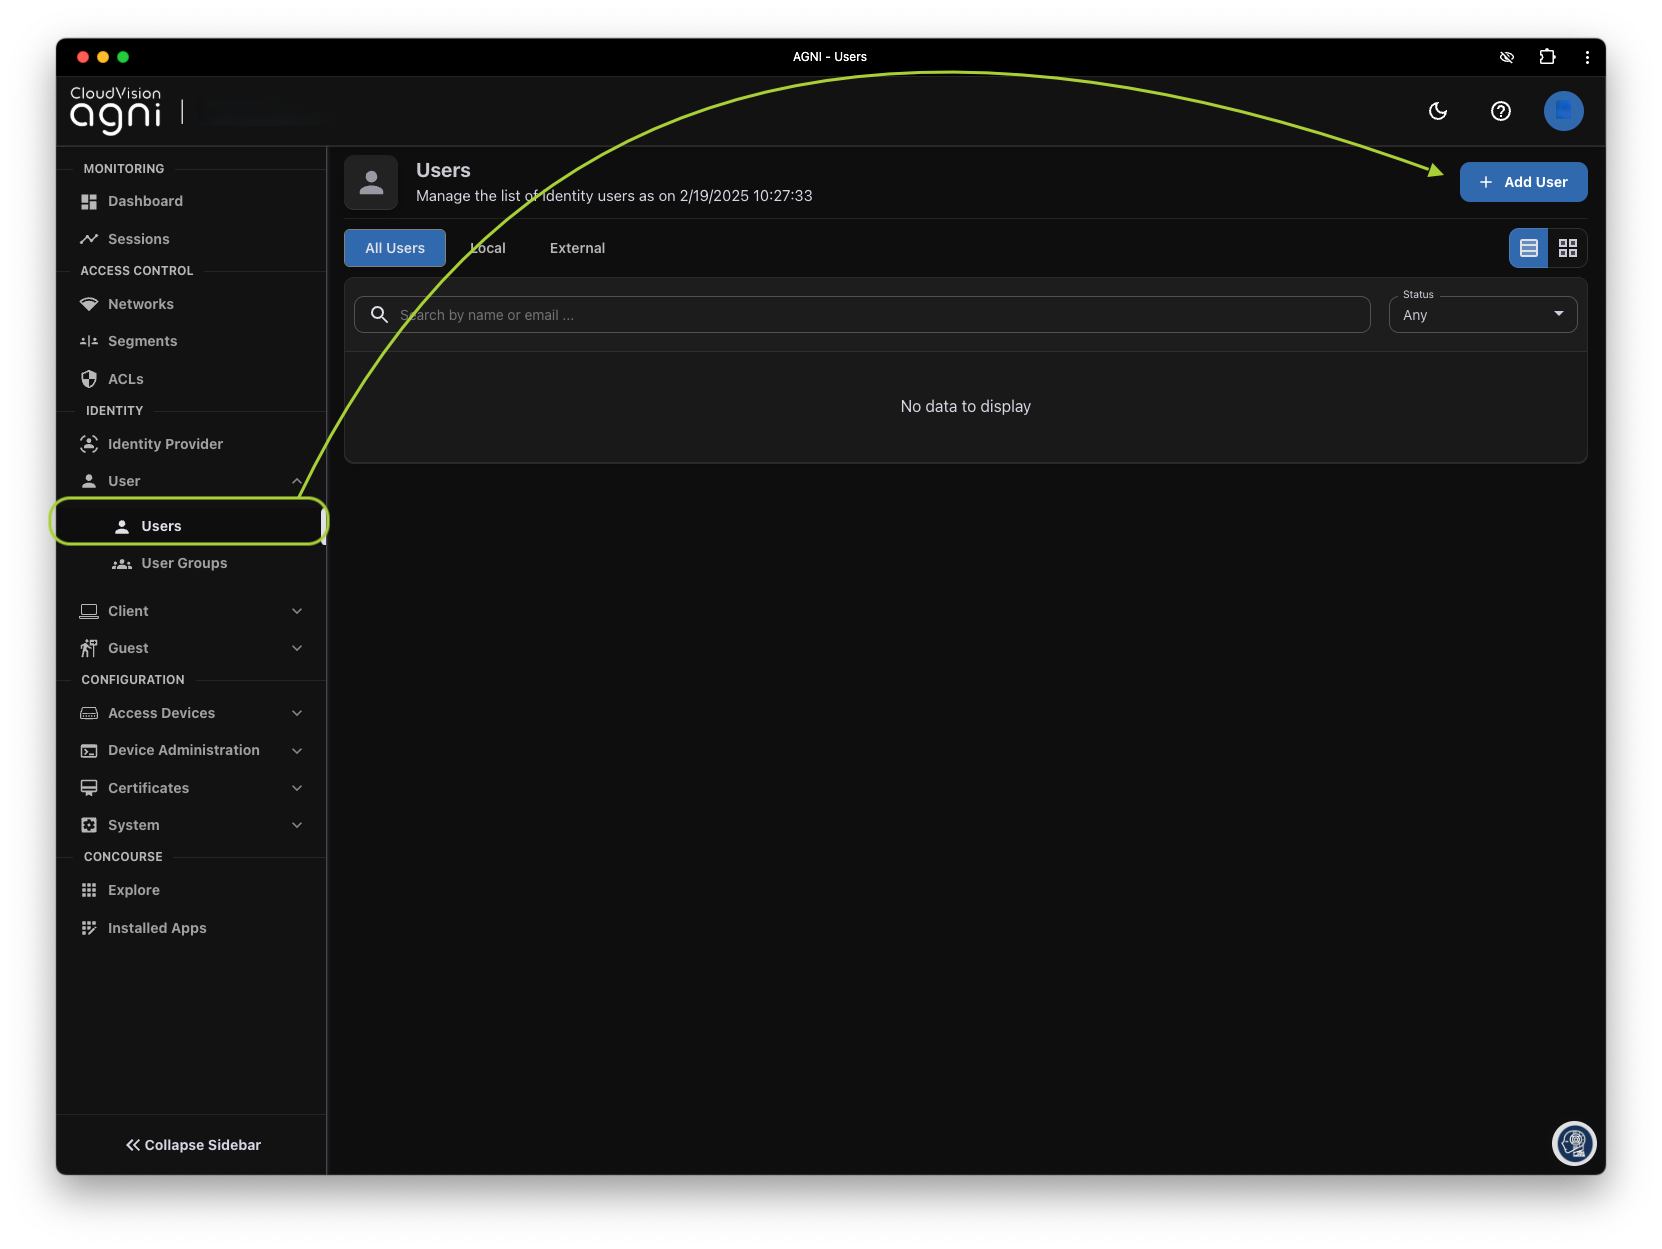Viewport: 1662px width, 1249px height.
Task: Click the browser extensions puzzle icon
Action: 1547,57
